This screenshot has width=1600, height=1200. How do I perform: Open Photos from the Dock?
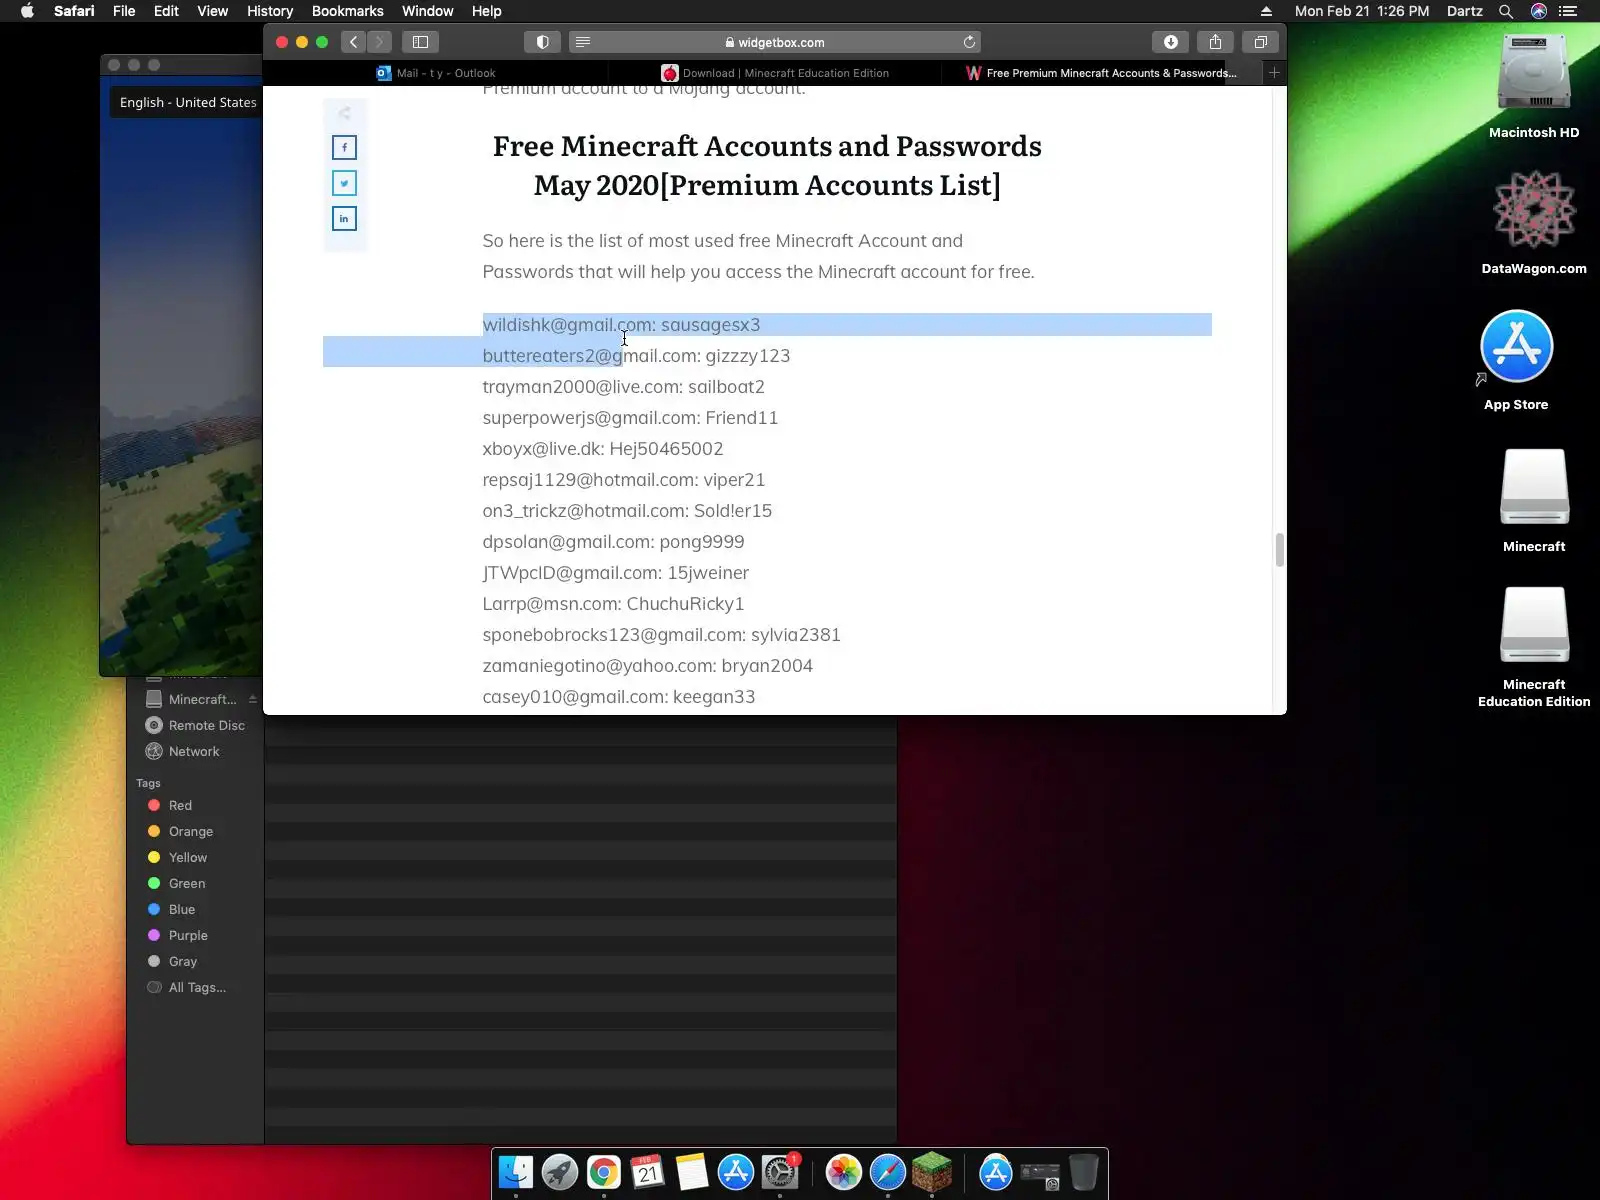tap(844, 1172)
